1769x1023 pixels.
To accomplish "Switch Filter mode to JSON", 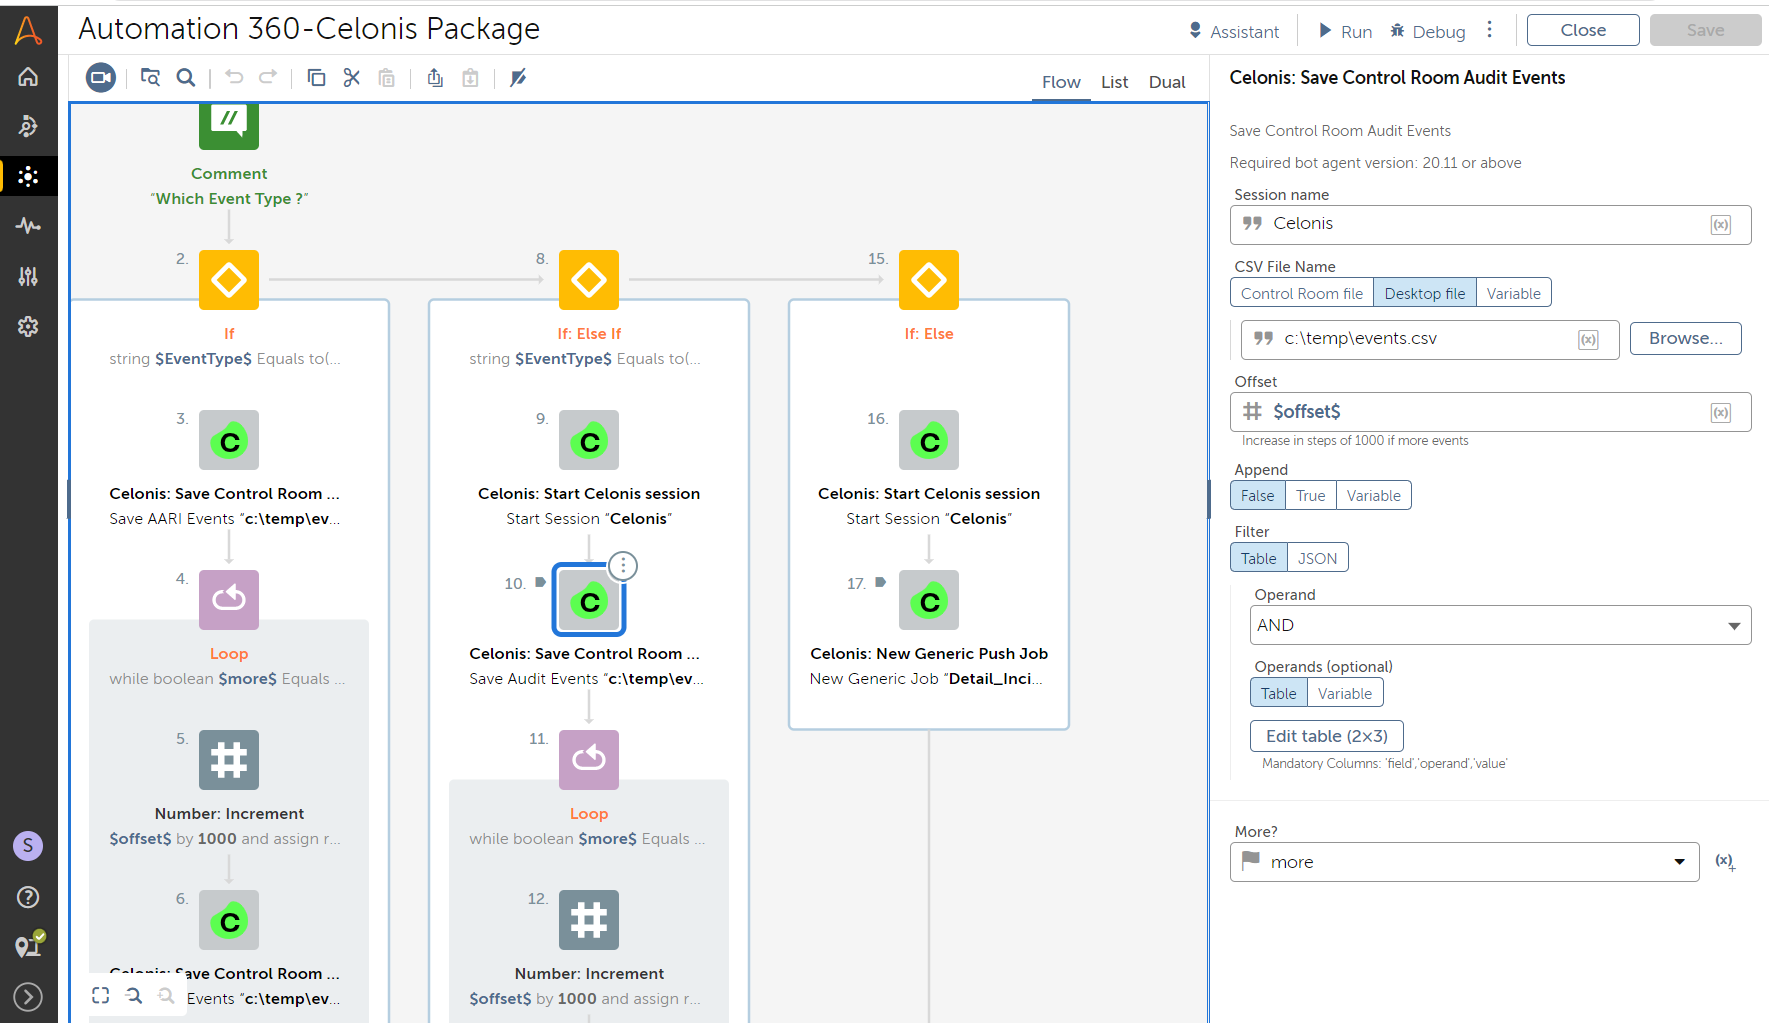I will pos(1317,559).
